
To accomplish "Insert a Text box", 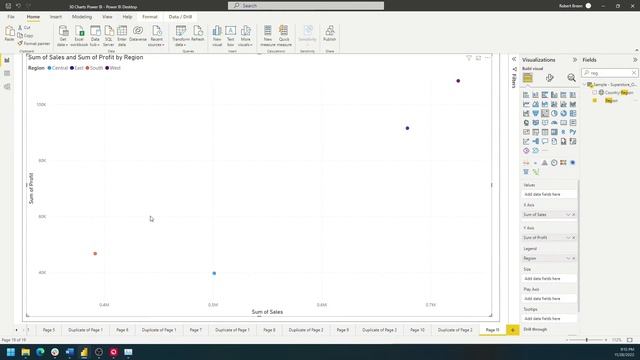I will point(231,36).
